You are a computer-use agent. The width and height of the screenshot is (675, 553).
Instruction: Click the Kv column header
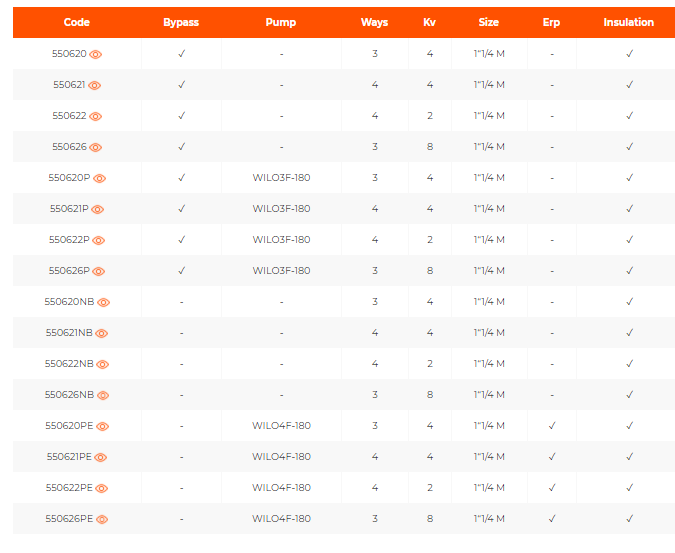pyautogui.click(x=430, y=22)
